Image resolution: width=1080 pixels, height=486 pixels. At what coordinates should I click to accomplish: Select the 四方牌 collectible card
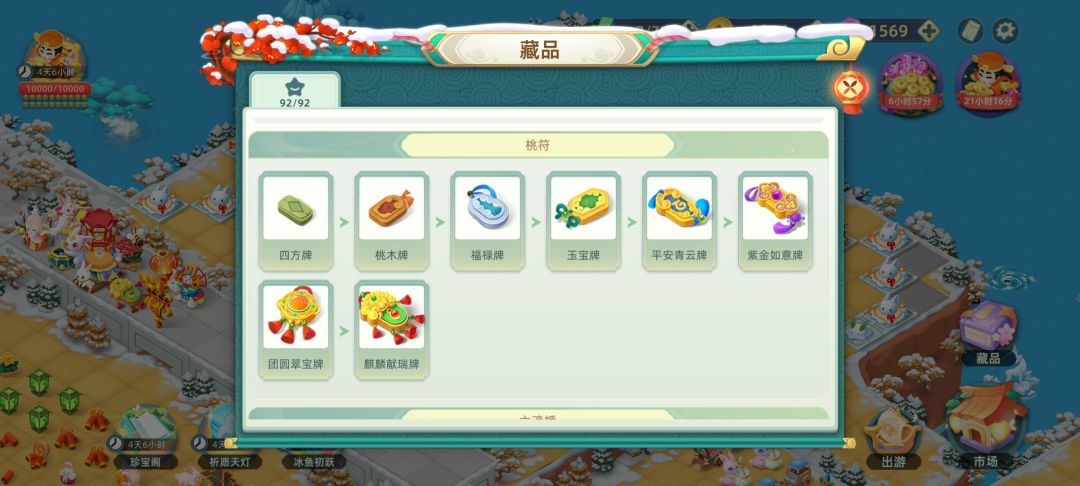click(x=295, y=221)
